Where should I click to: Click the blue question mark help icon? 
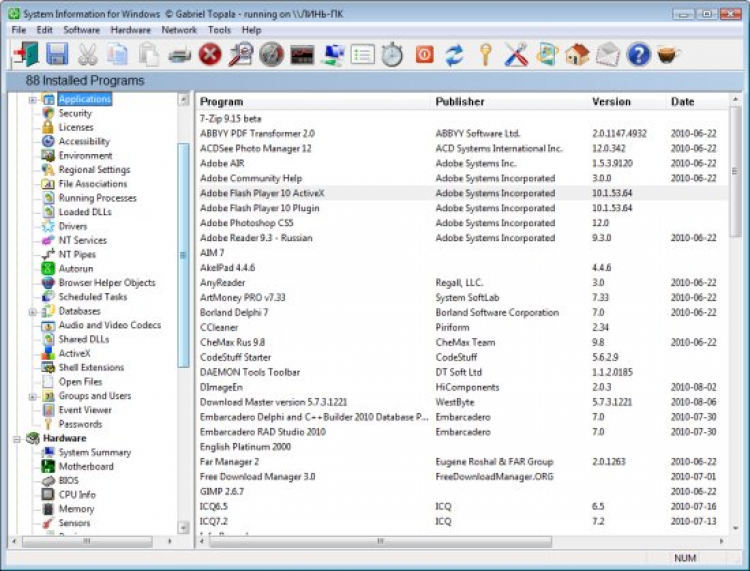tap(639, 55)
